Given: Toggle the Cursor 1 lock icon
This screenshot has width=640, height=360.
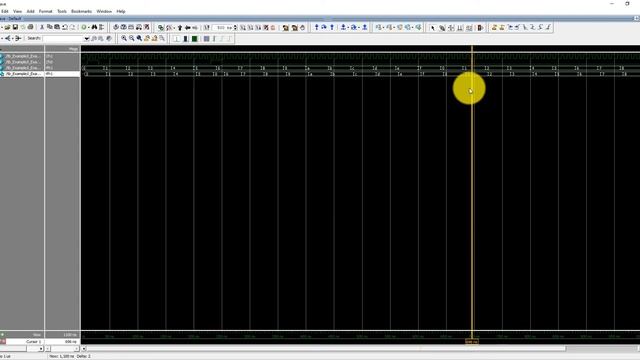Looking at the screenshot, I should point(2,341).
